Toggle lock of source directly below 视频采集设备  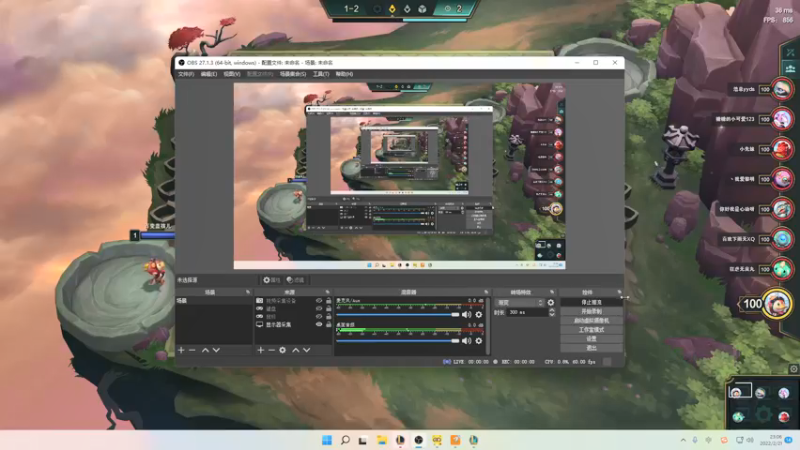pos(329,309)
